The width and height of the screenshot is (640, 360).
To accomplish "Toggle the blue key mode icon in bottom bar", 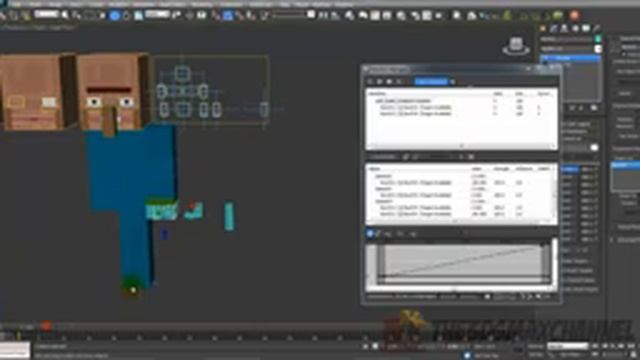I will (467, 355).
